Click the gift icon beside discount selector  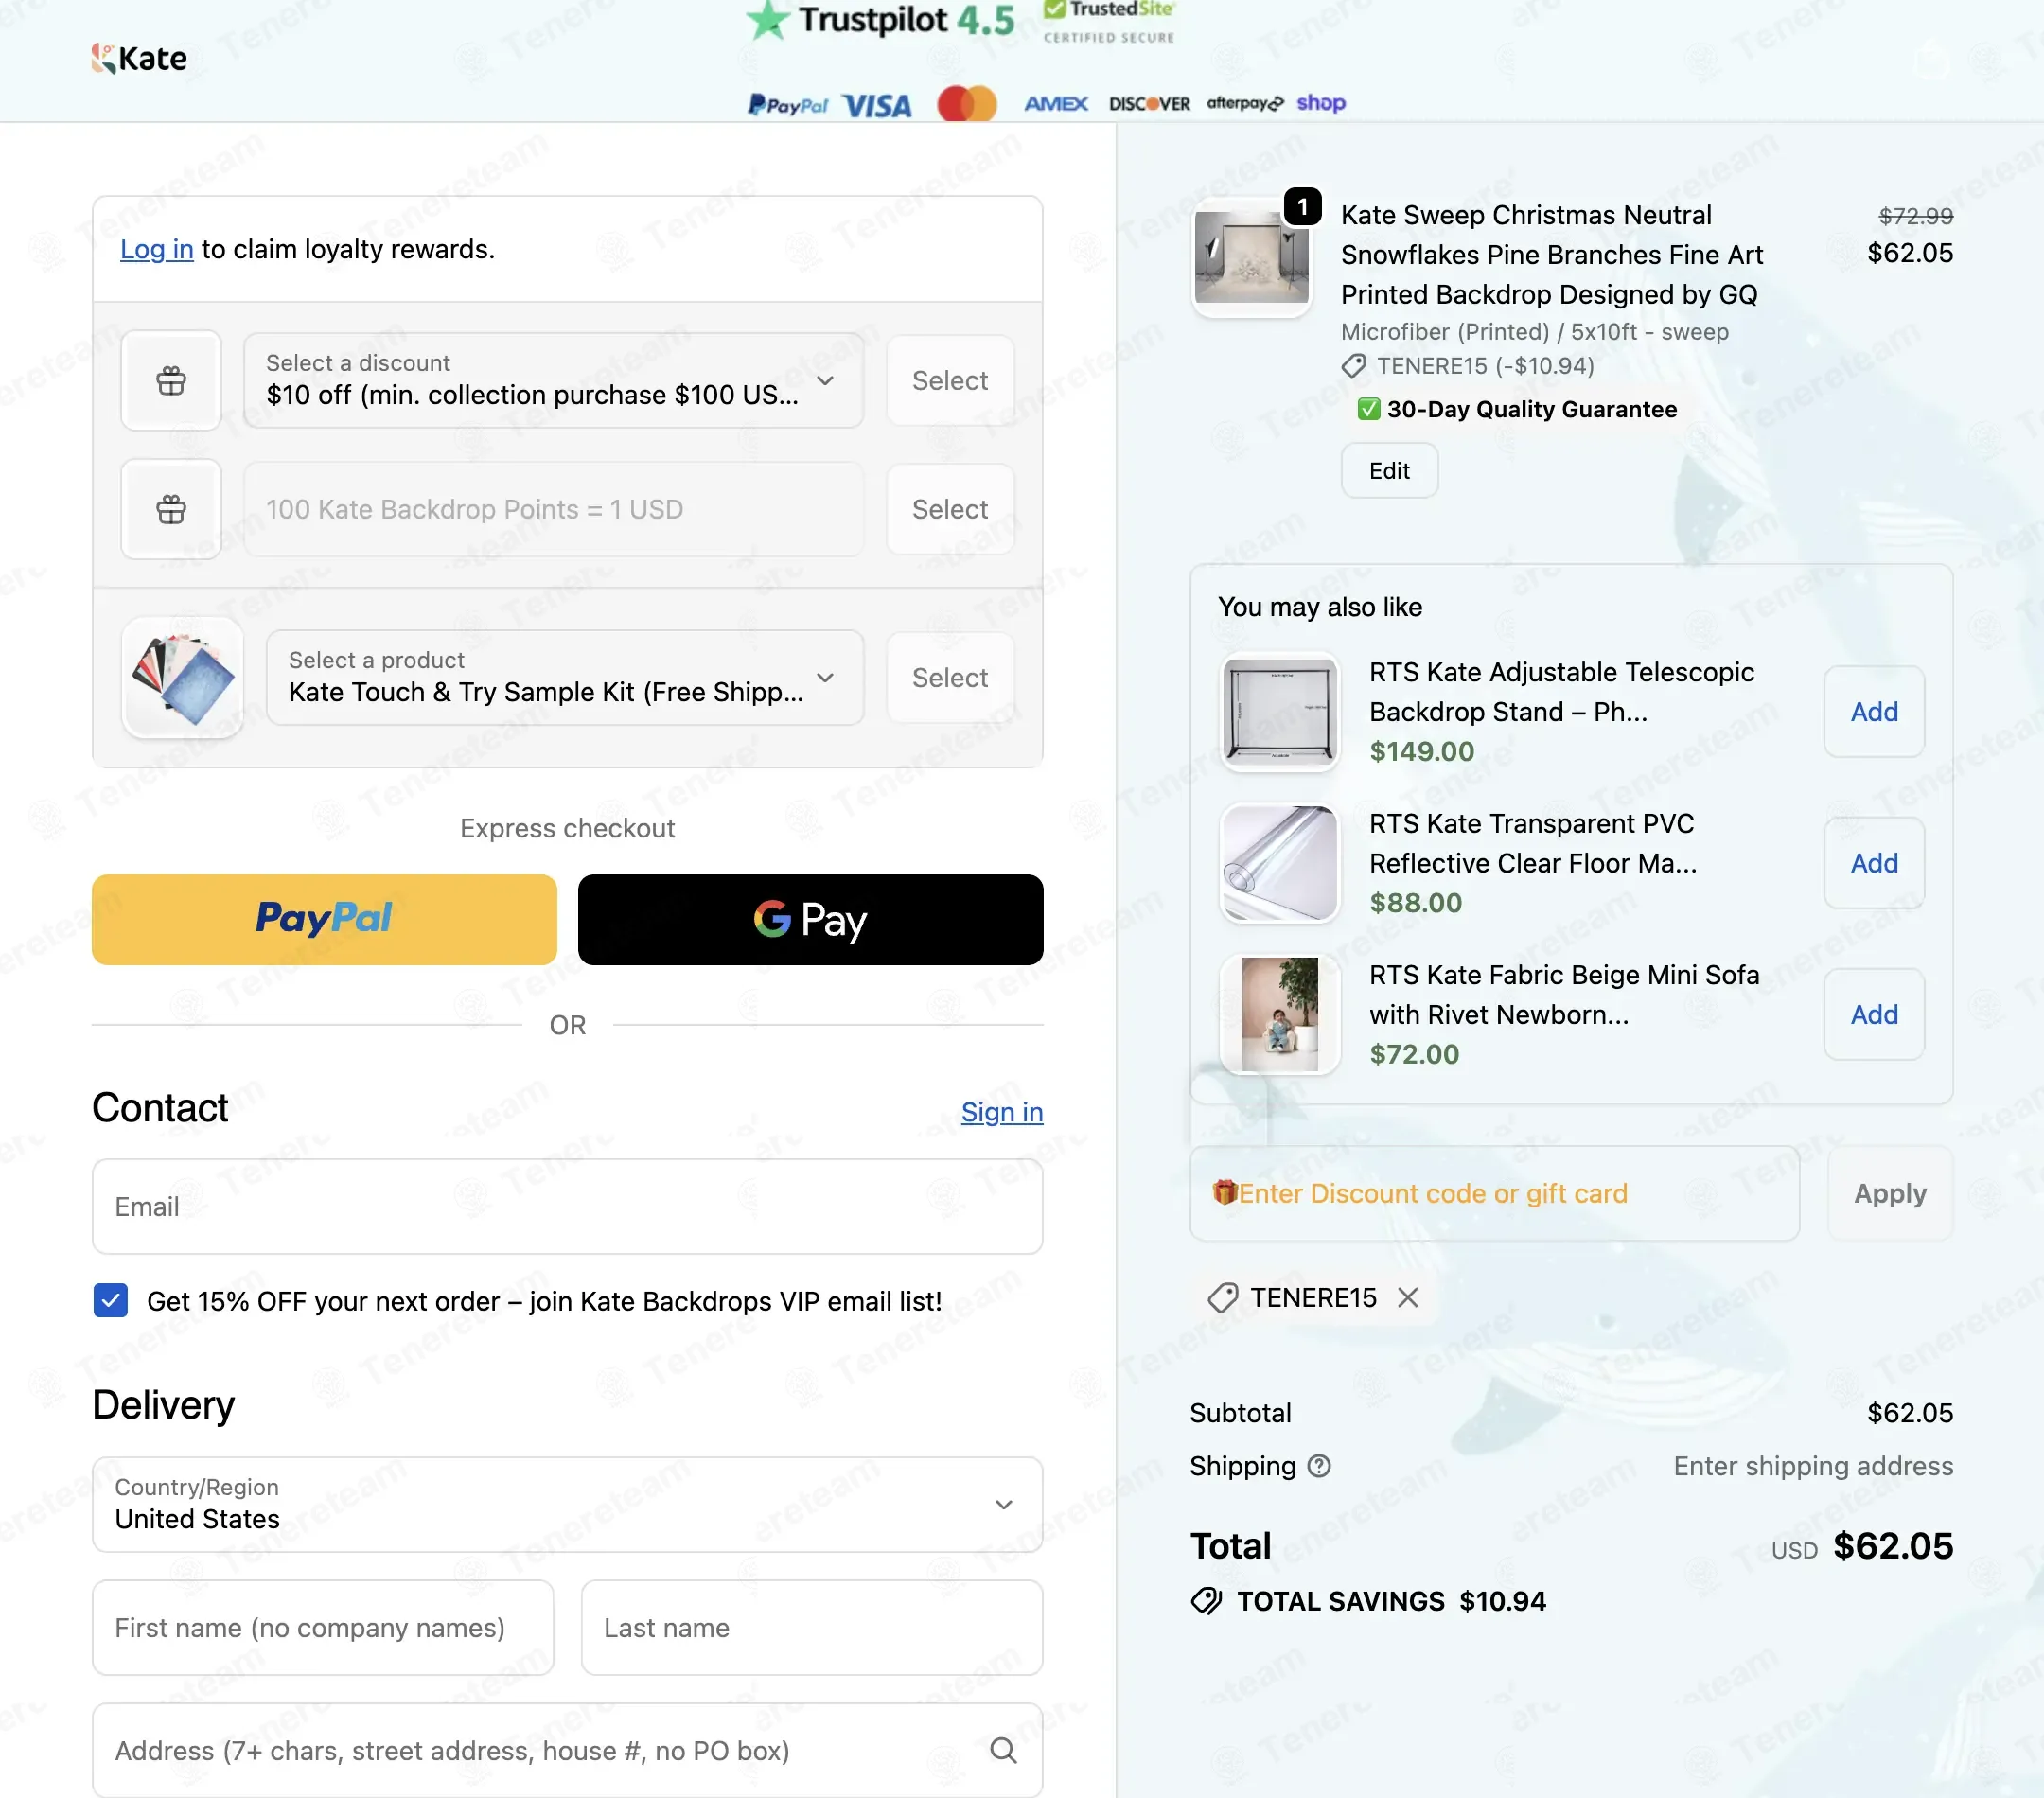171,380
